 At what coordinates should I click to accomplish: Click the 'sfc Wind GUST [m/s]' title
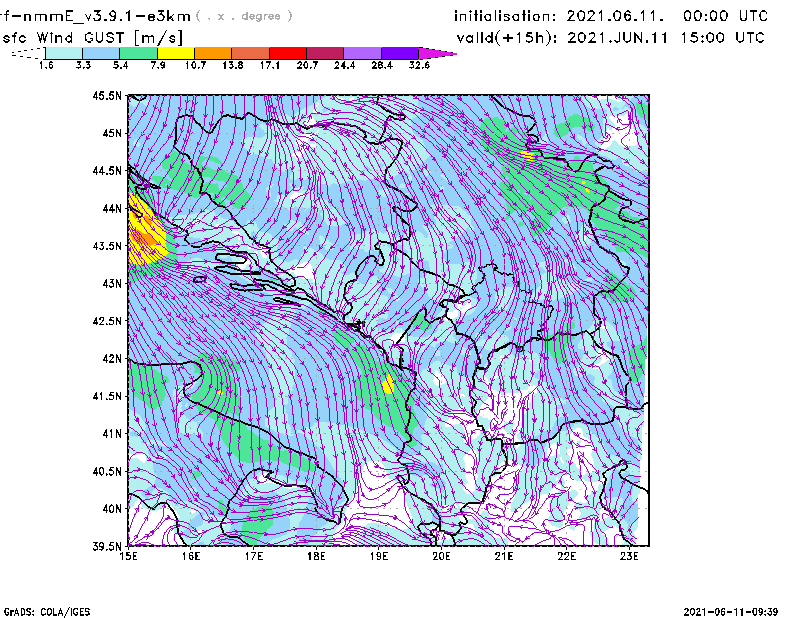click(92, 38)
